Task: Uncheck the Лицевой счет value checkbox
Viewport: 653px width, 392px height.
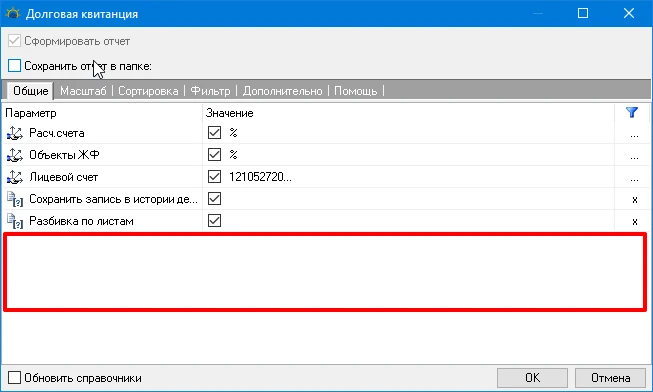Action: point(214,177)
